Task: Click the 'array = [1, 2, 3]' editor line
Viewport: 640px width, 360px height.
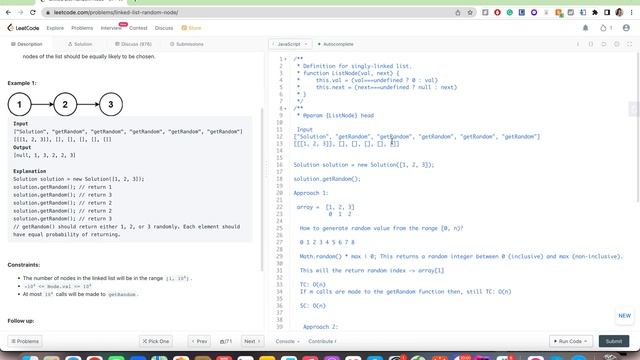Action: [x=325, y=207]
